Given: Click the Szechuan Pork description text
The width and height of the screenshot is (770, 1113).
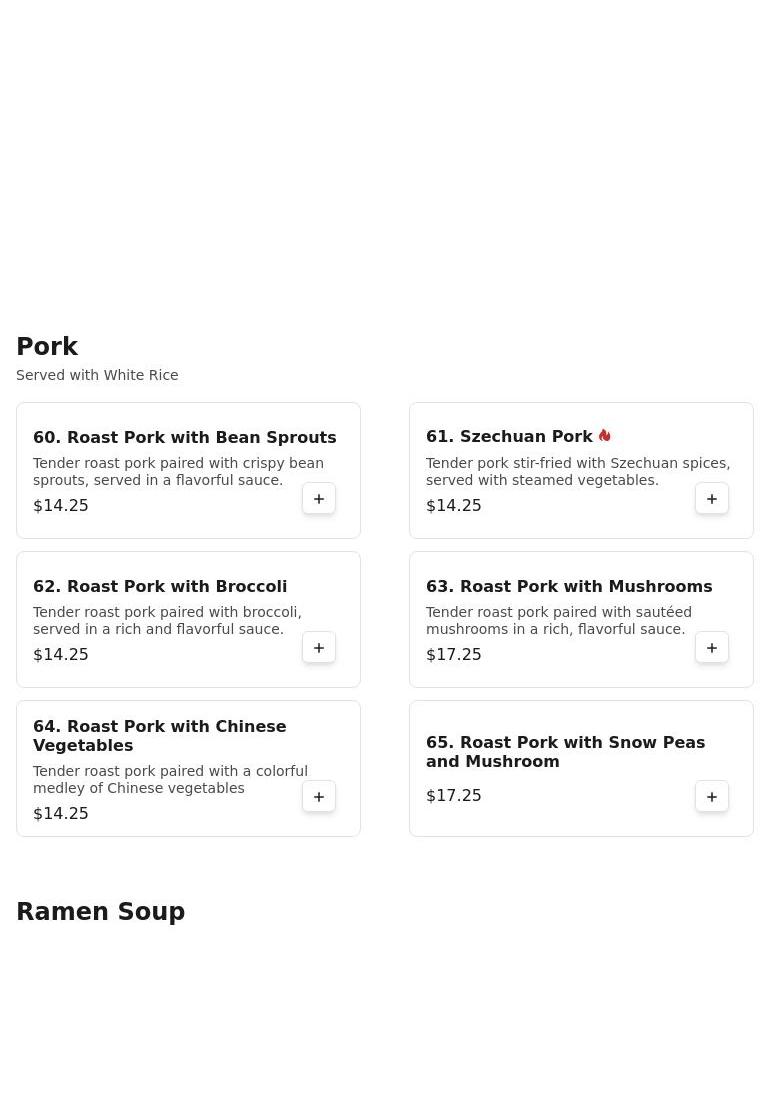Looking at the screenshot, I should 578,472.
